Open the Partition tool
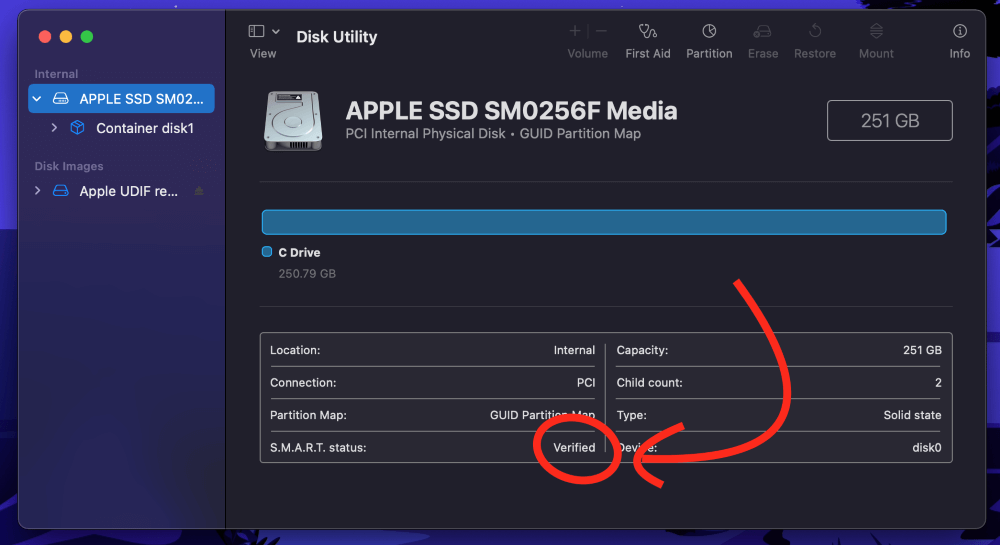The height and width of the screenshot is (545, 1000). tap(709, 41)
